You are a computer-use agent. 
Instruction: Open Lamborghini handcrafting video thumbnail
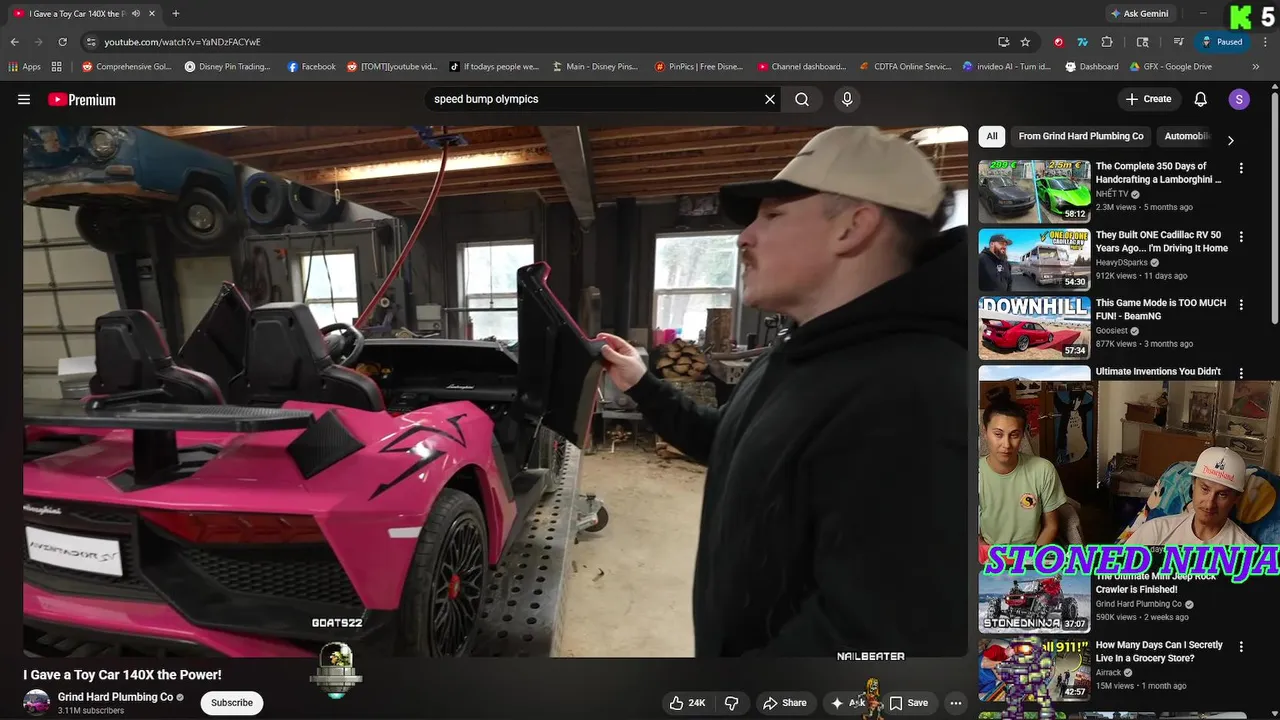tap(1034, 191)
